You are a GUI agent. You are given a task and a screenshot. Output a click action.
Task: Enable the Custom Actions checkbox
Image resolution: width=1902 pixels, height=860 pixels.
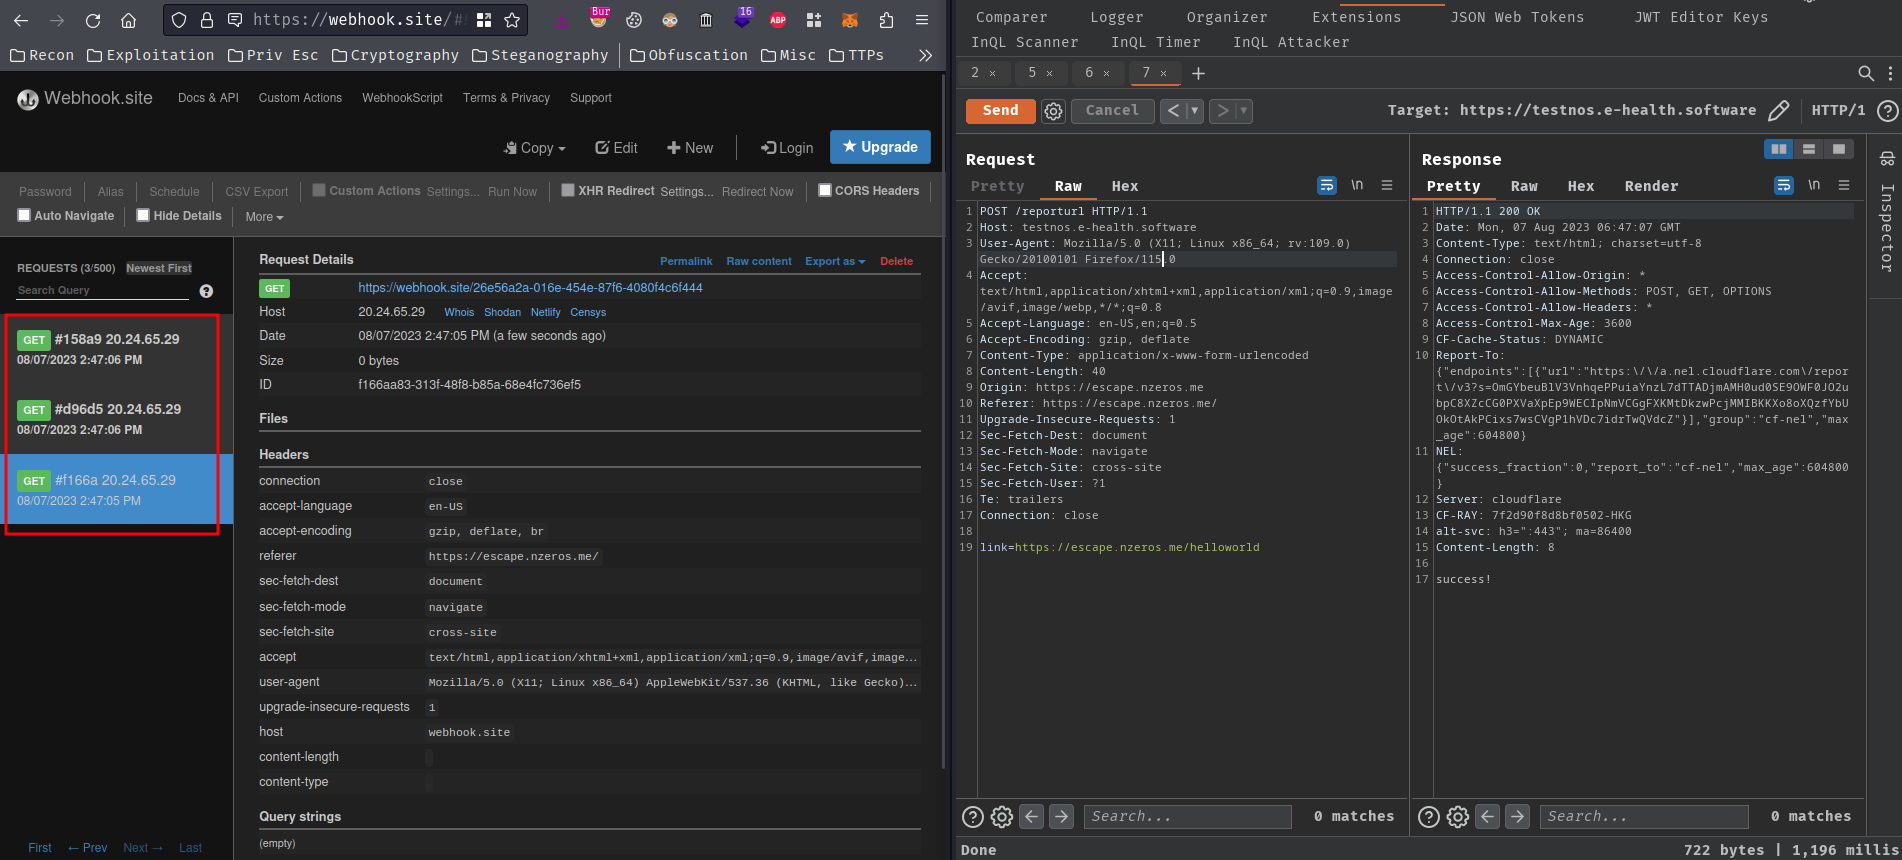tap(319, 190)
